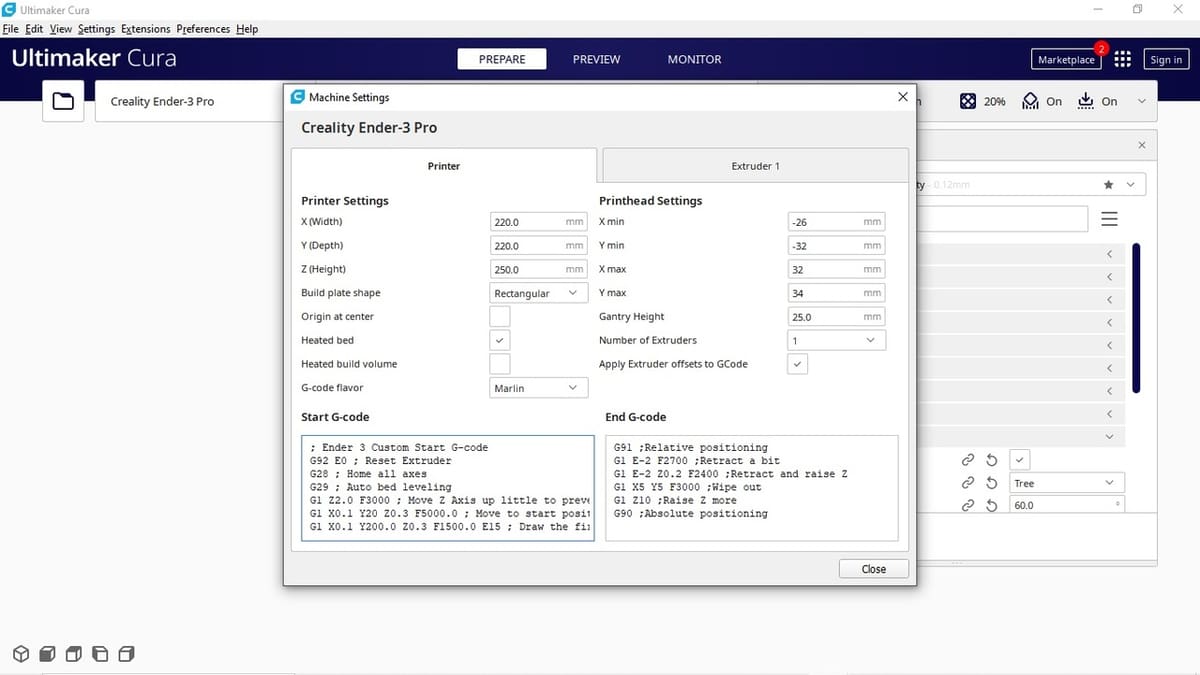Viewport: 1200px width, 675px height.
Task: Enable the Origin at center checkbox
Action: (x=500, y=317)
